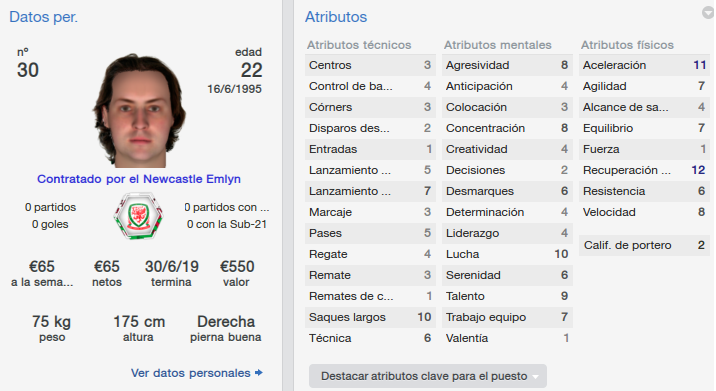Click the Talento attribute row
The width and height of the screenshot is (716, 391).
pyautogui.click(x=507, y=296)
